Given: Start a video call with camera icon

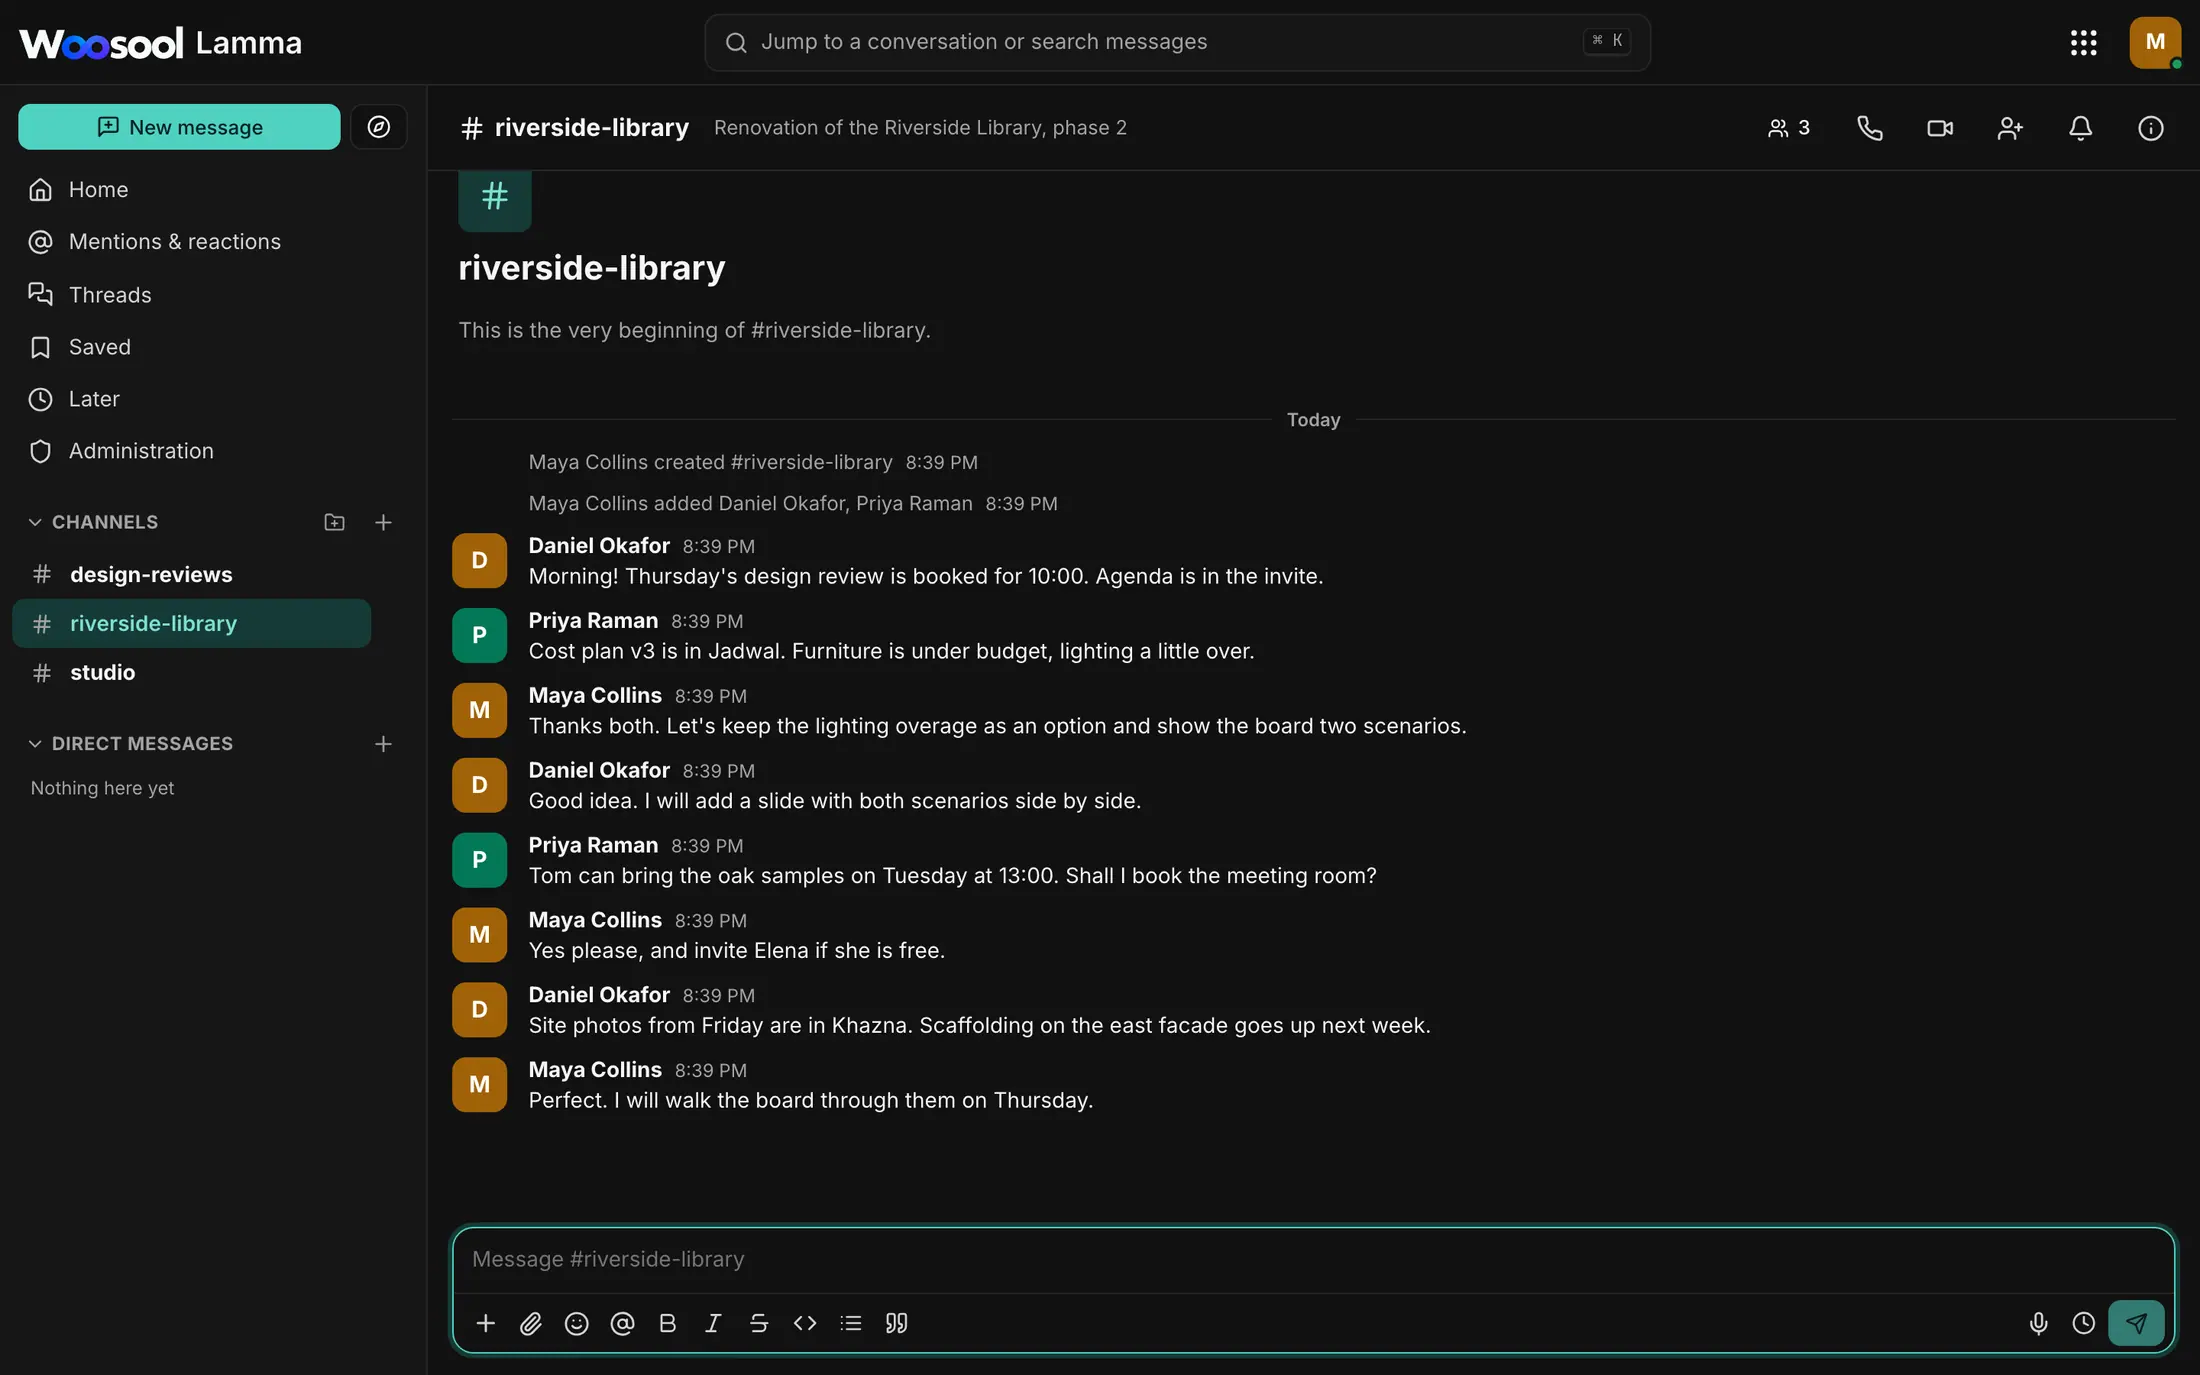Looking at the screenshot, I should coord(1940,128).
